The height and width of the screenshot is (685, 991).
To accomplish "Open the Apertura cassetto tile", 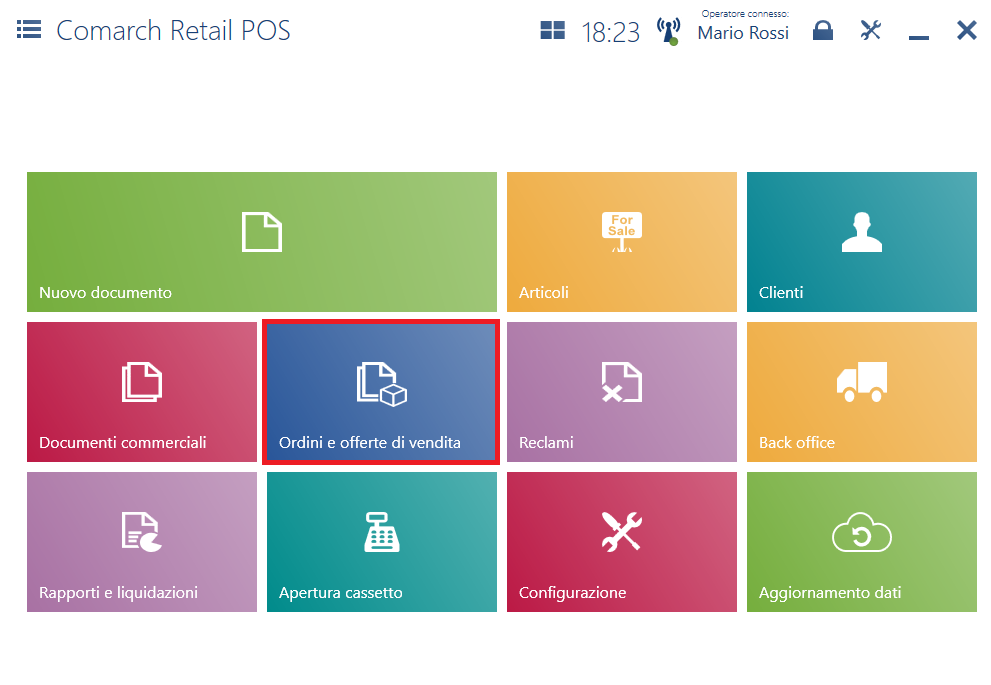I will [x=382, y=542].
